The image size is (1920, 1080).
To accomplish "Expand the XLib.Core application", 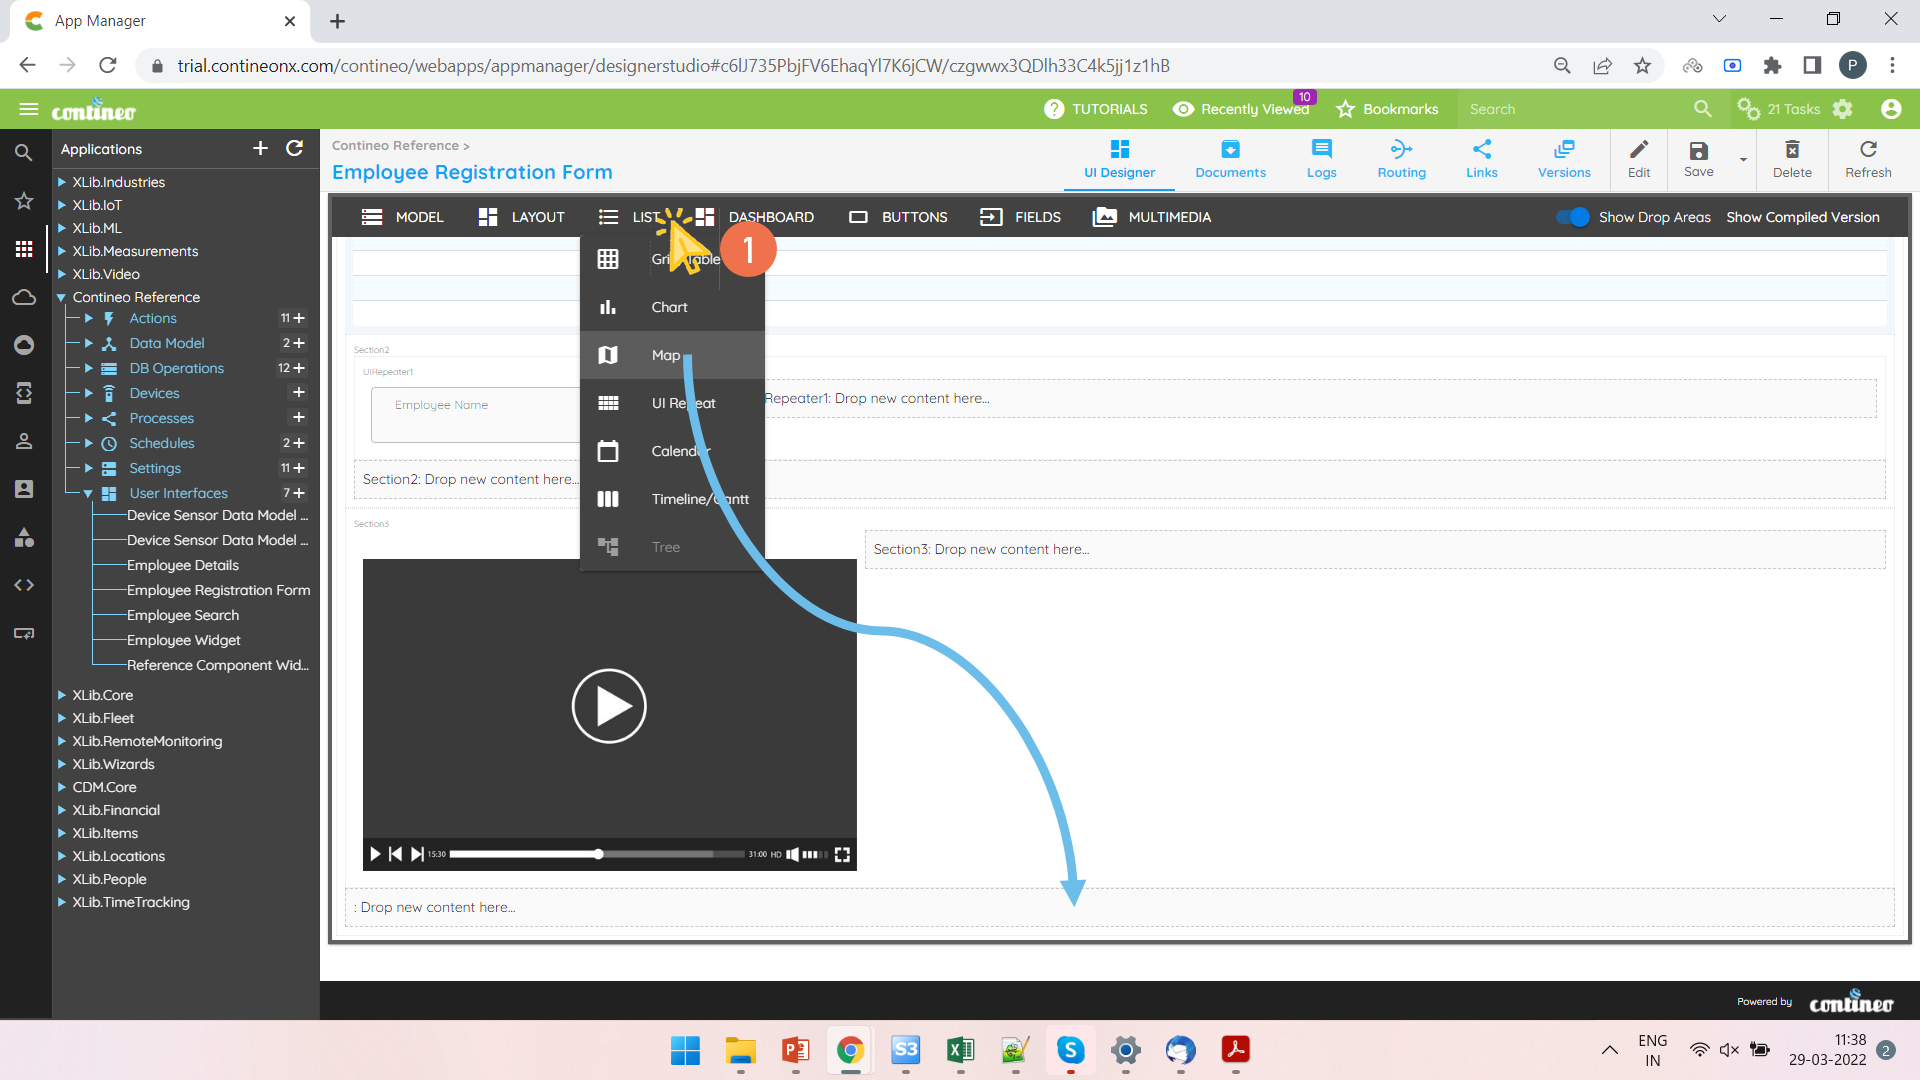I will coord(61,695).
